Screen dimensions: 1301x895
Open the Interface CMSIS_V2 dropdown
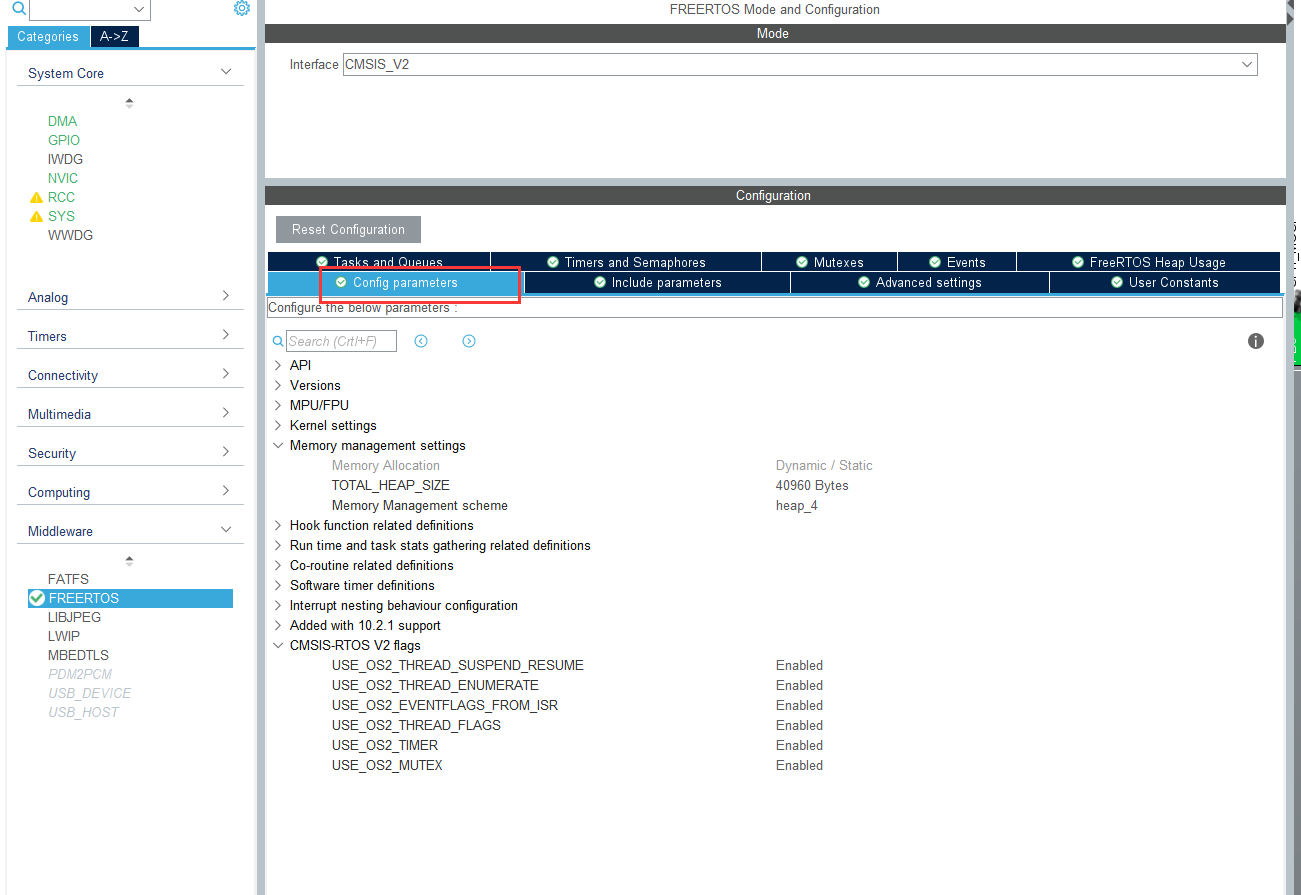[x=799, y=64]
